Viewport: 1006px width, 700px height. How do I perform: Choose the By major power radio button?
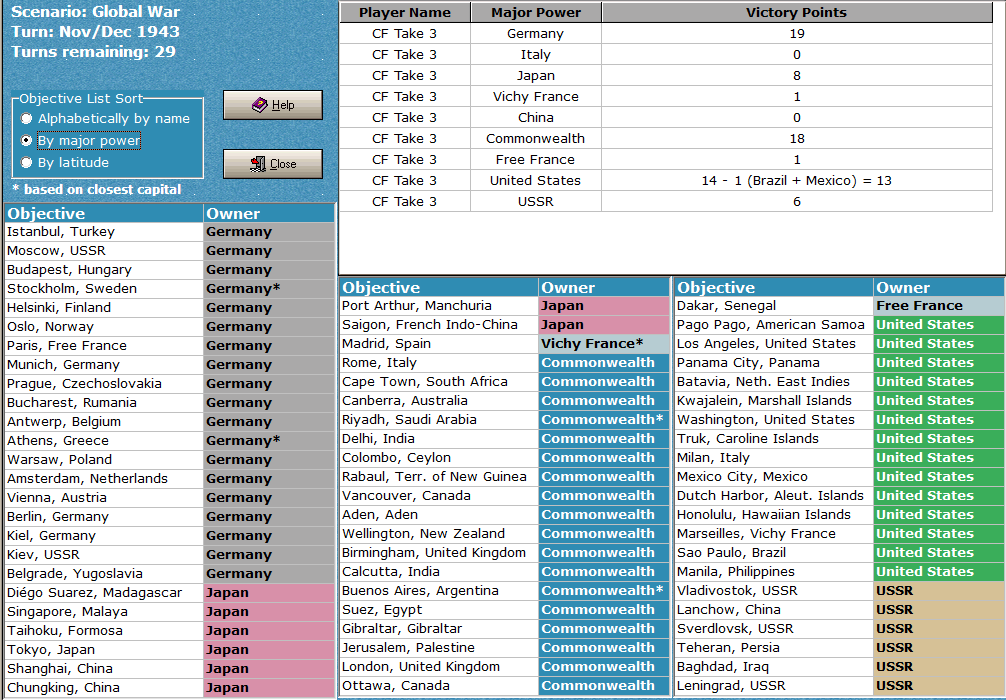81,141
